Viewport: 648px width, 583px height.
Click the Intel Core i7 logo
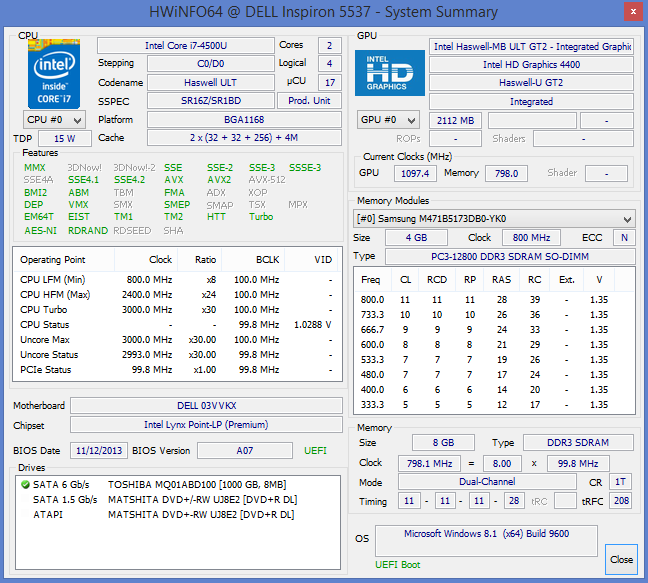point(54,74)
